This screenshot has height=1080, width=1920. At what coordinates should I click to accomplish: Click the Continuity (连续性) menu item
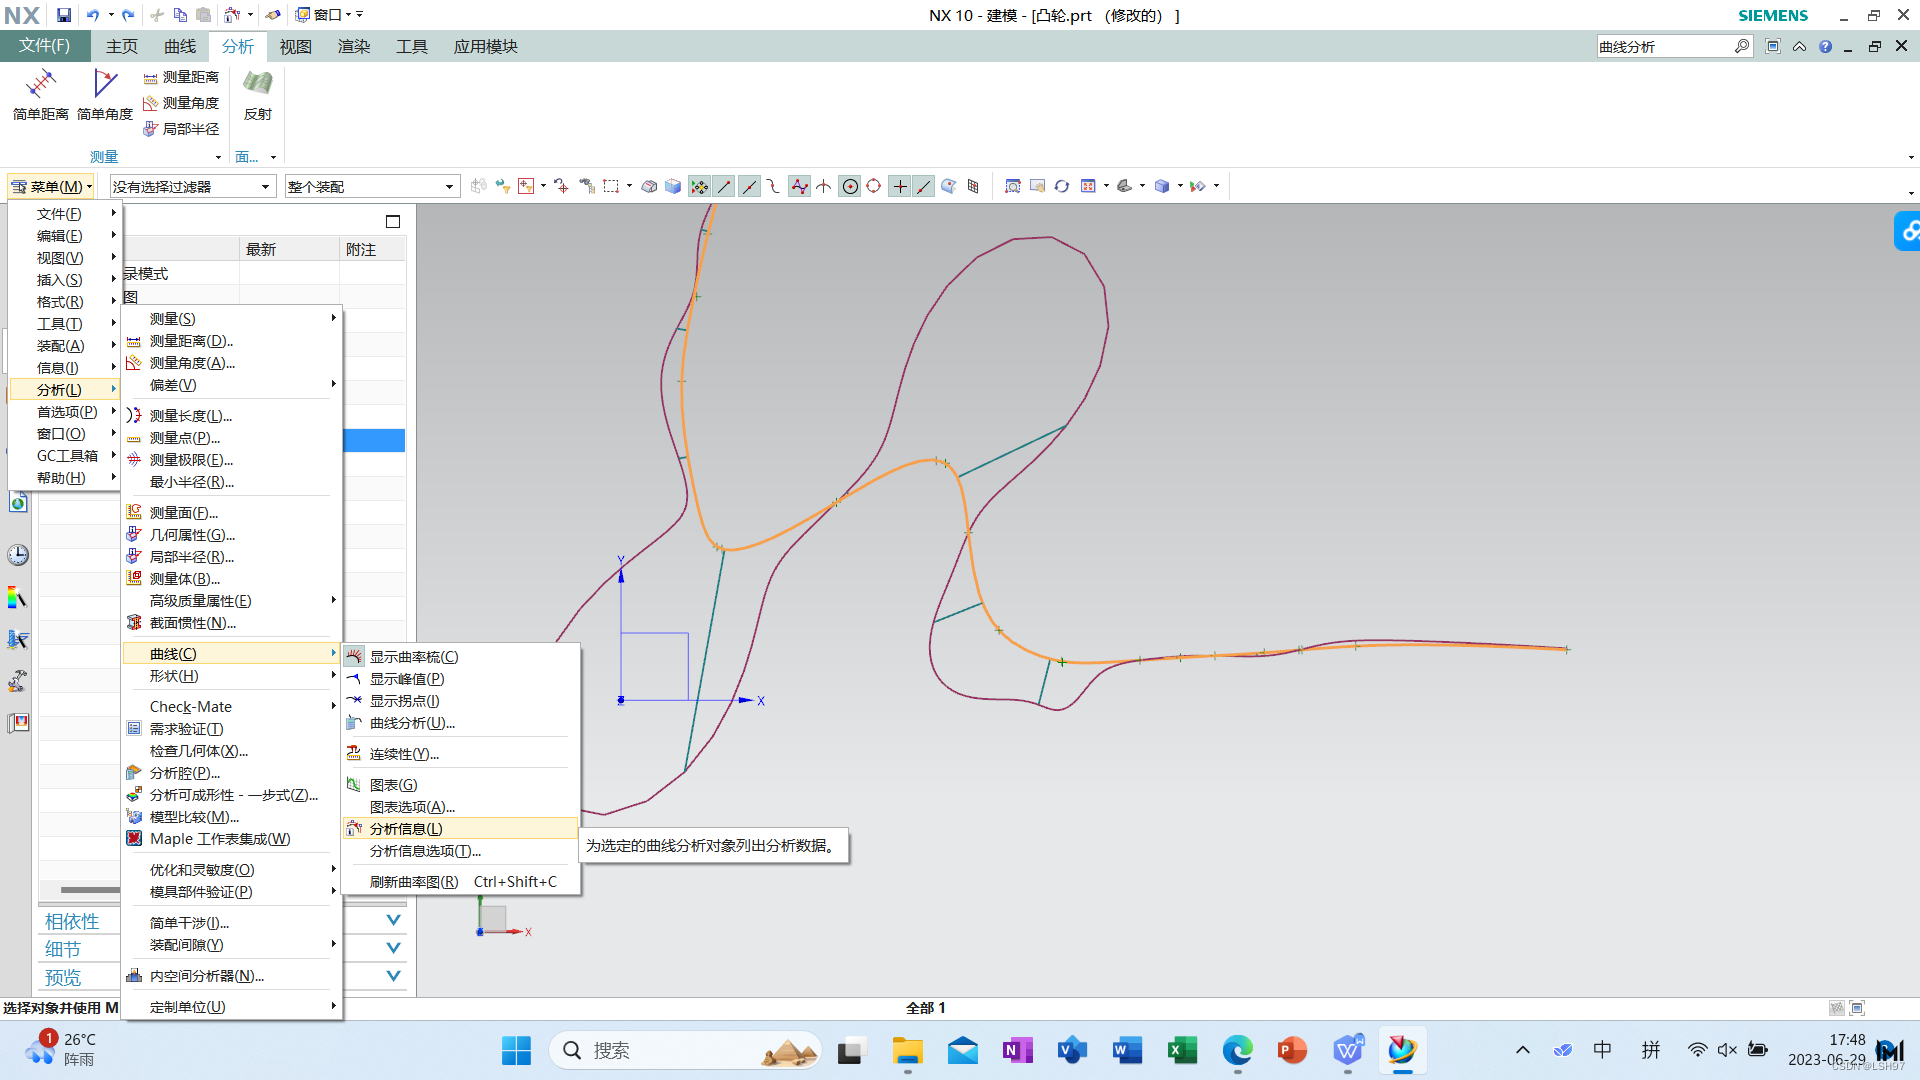tap(404, 754)
